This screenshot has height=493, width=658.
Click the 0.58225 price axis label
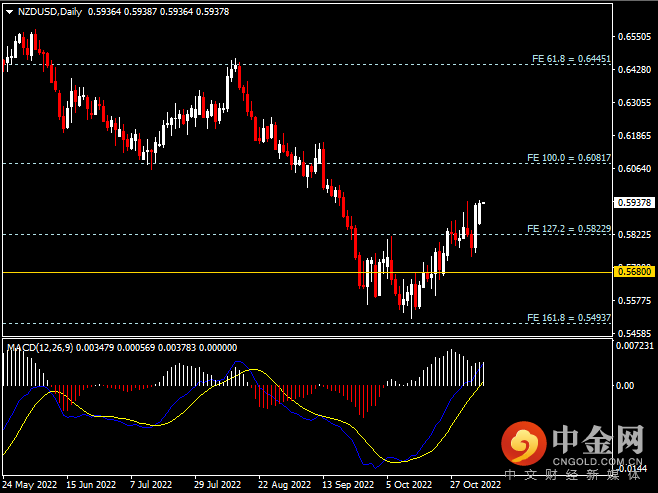[634, 235]
